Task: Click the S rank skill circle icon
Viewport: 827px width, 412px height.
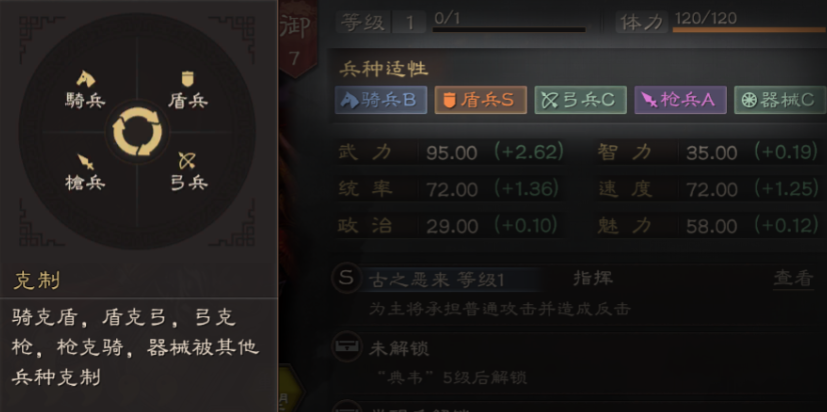Action: (x=346, y=278)
